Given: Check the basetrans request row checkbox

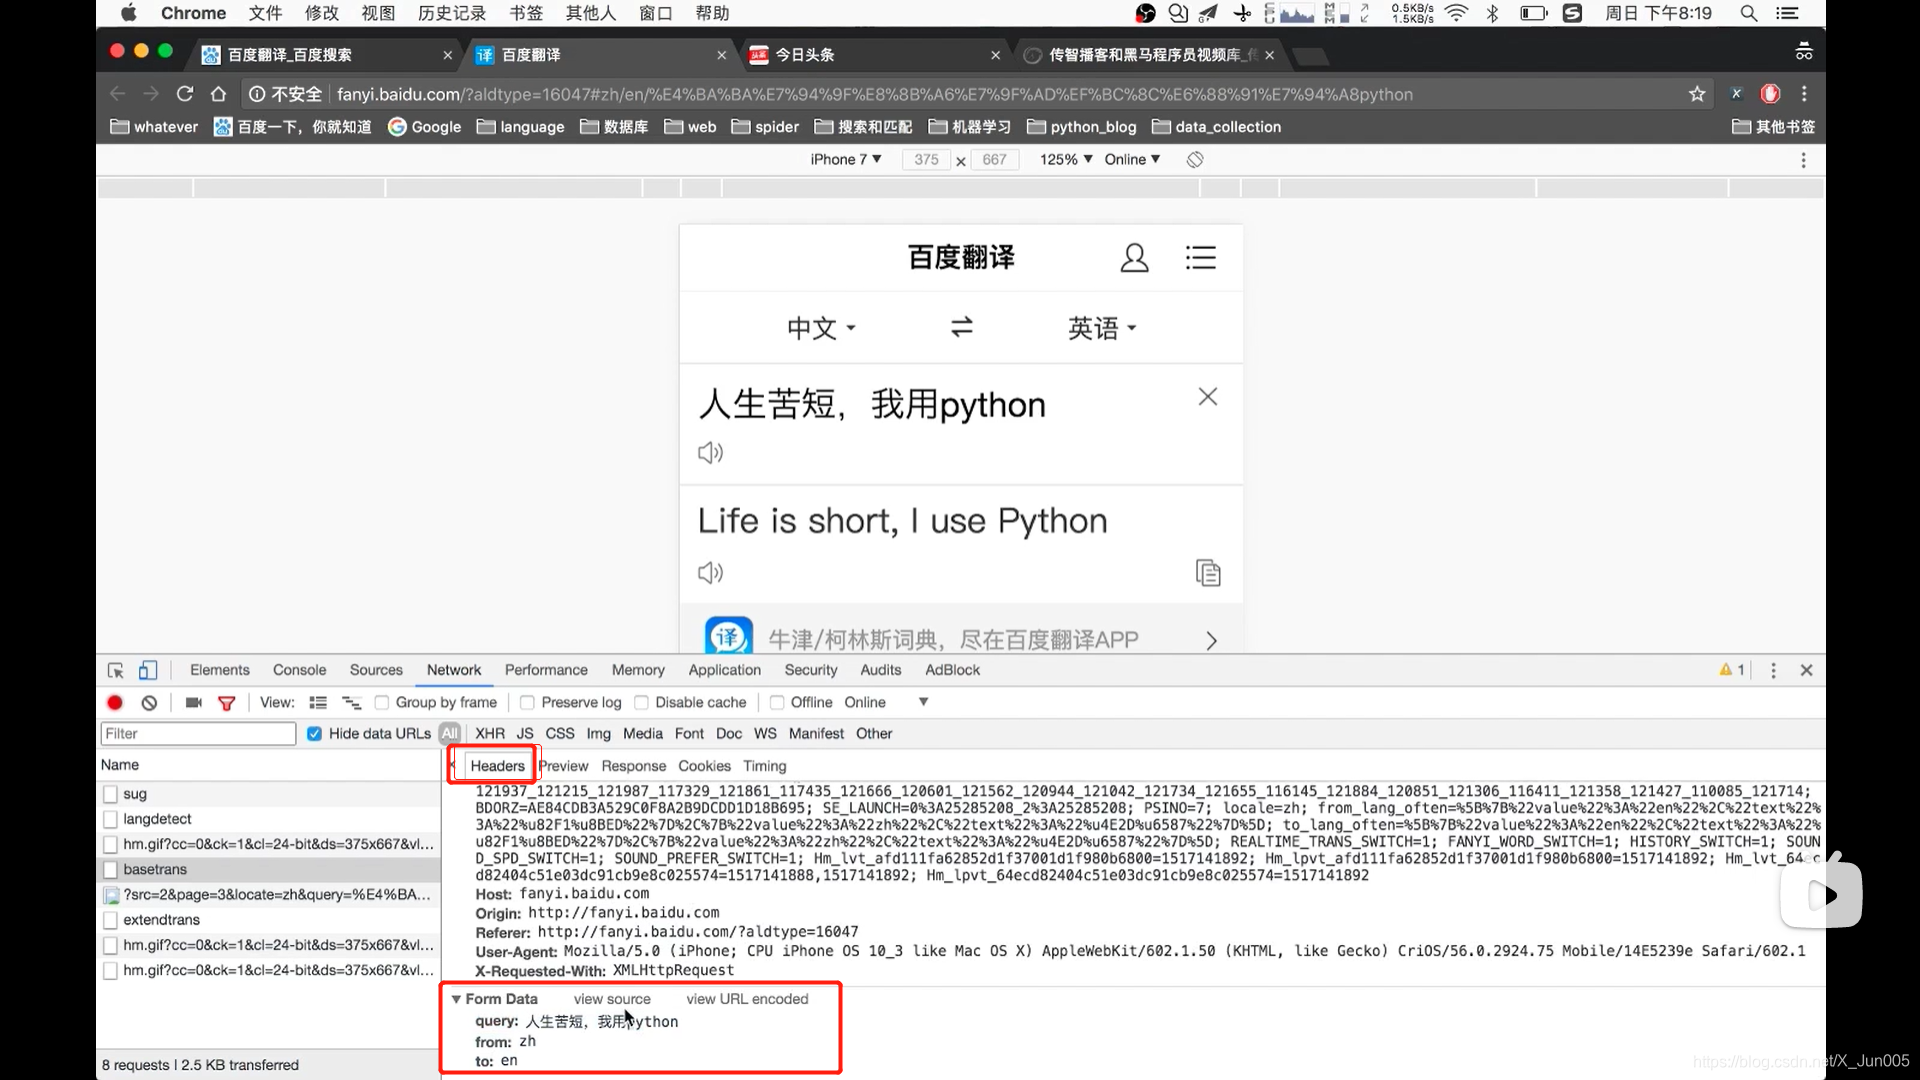Looking at the screenshot, I should click(111, 870).
